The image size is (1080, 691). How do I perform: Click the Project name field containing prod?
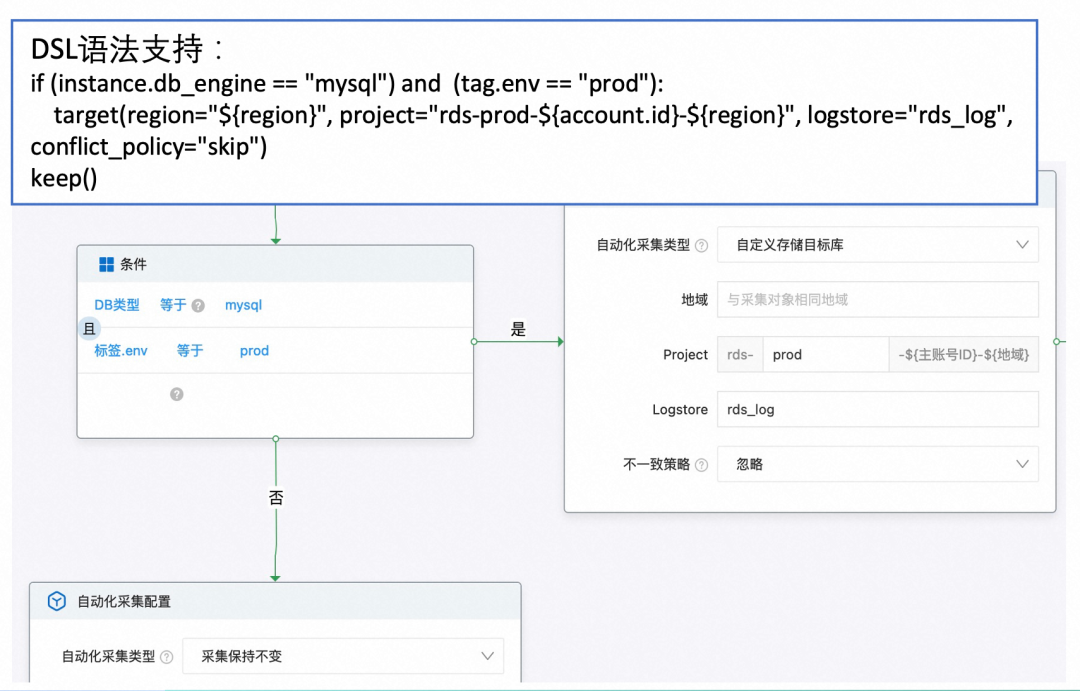[824, 355]
